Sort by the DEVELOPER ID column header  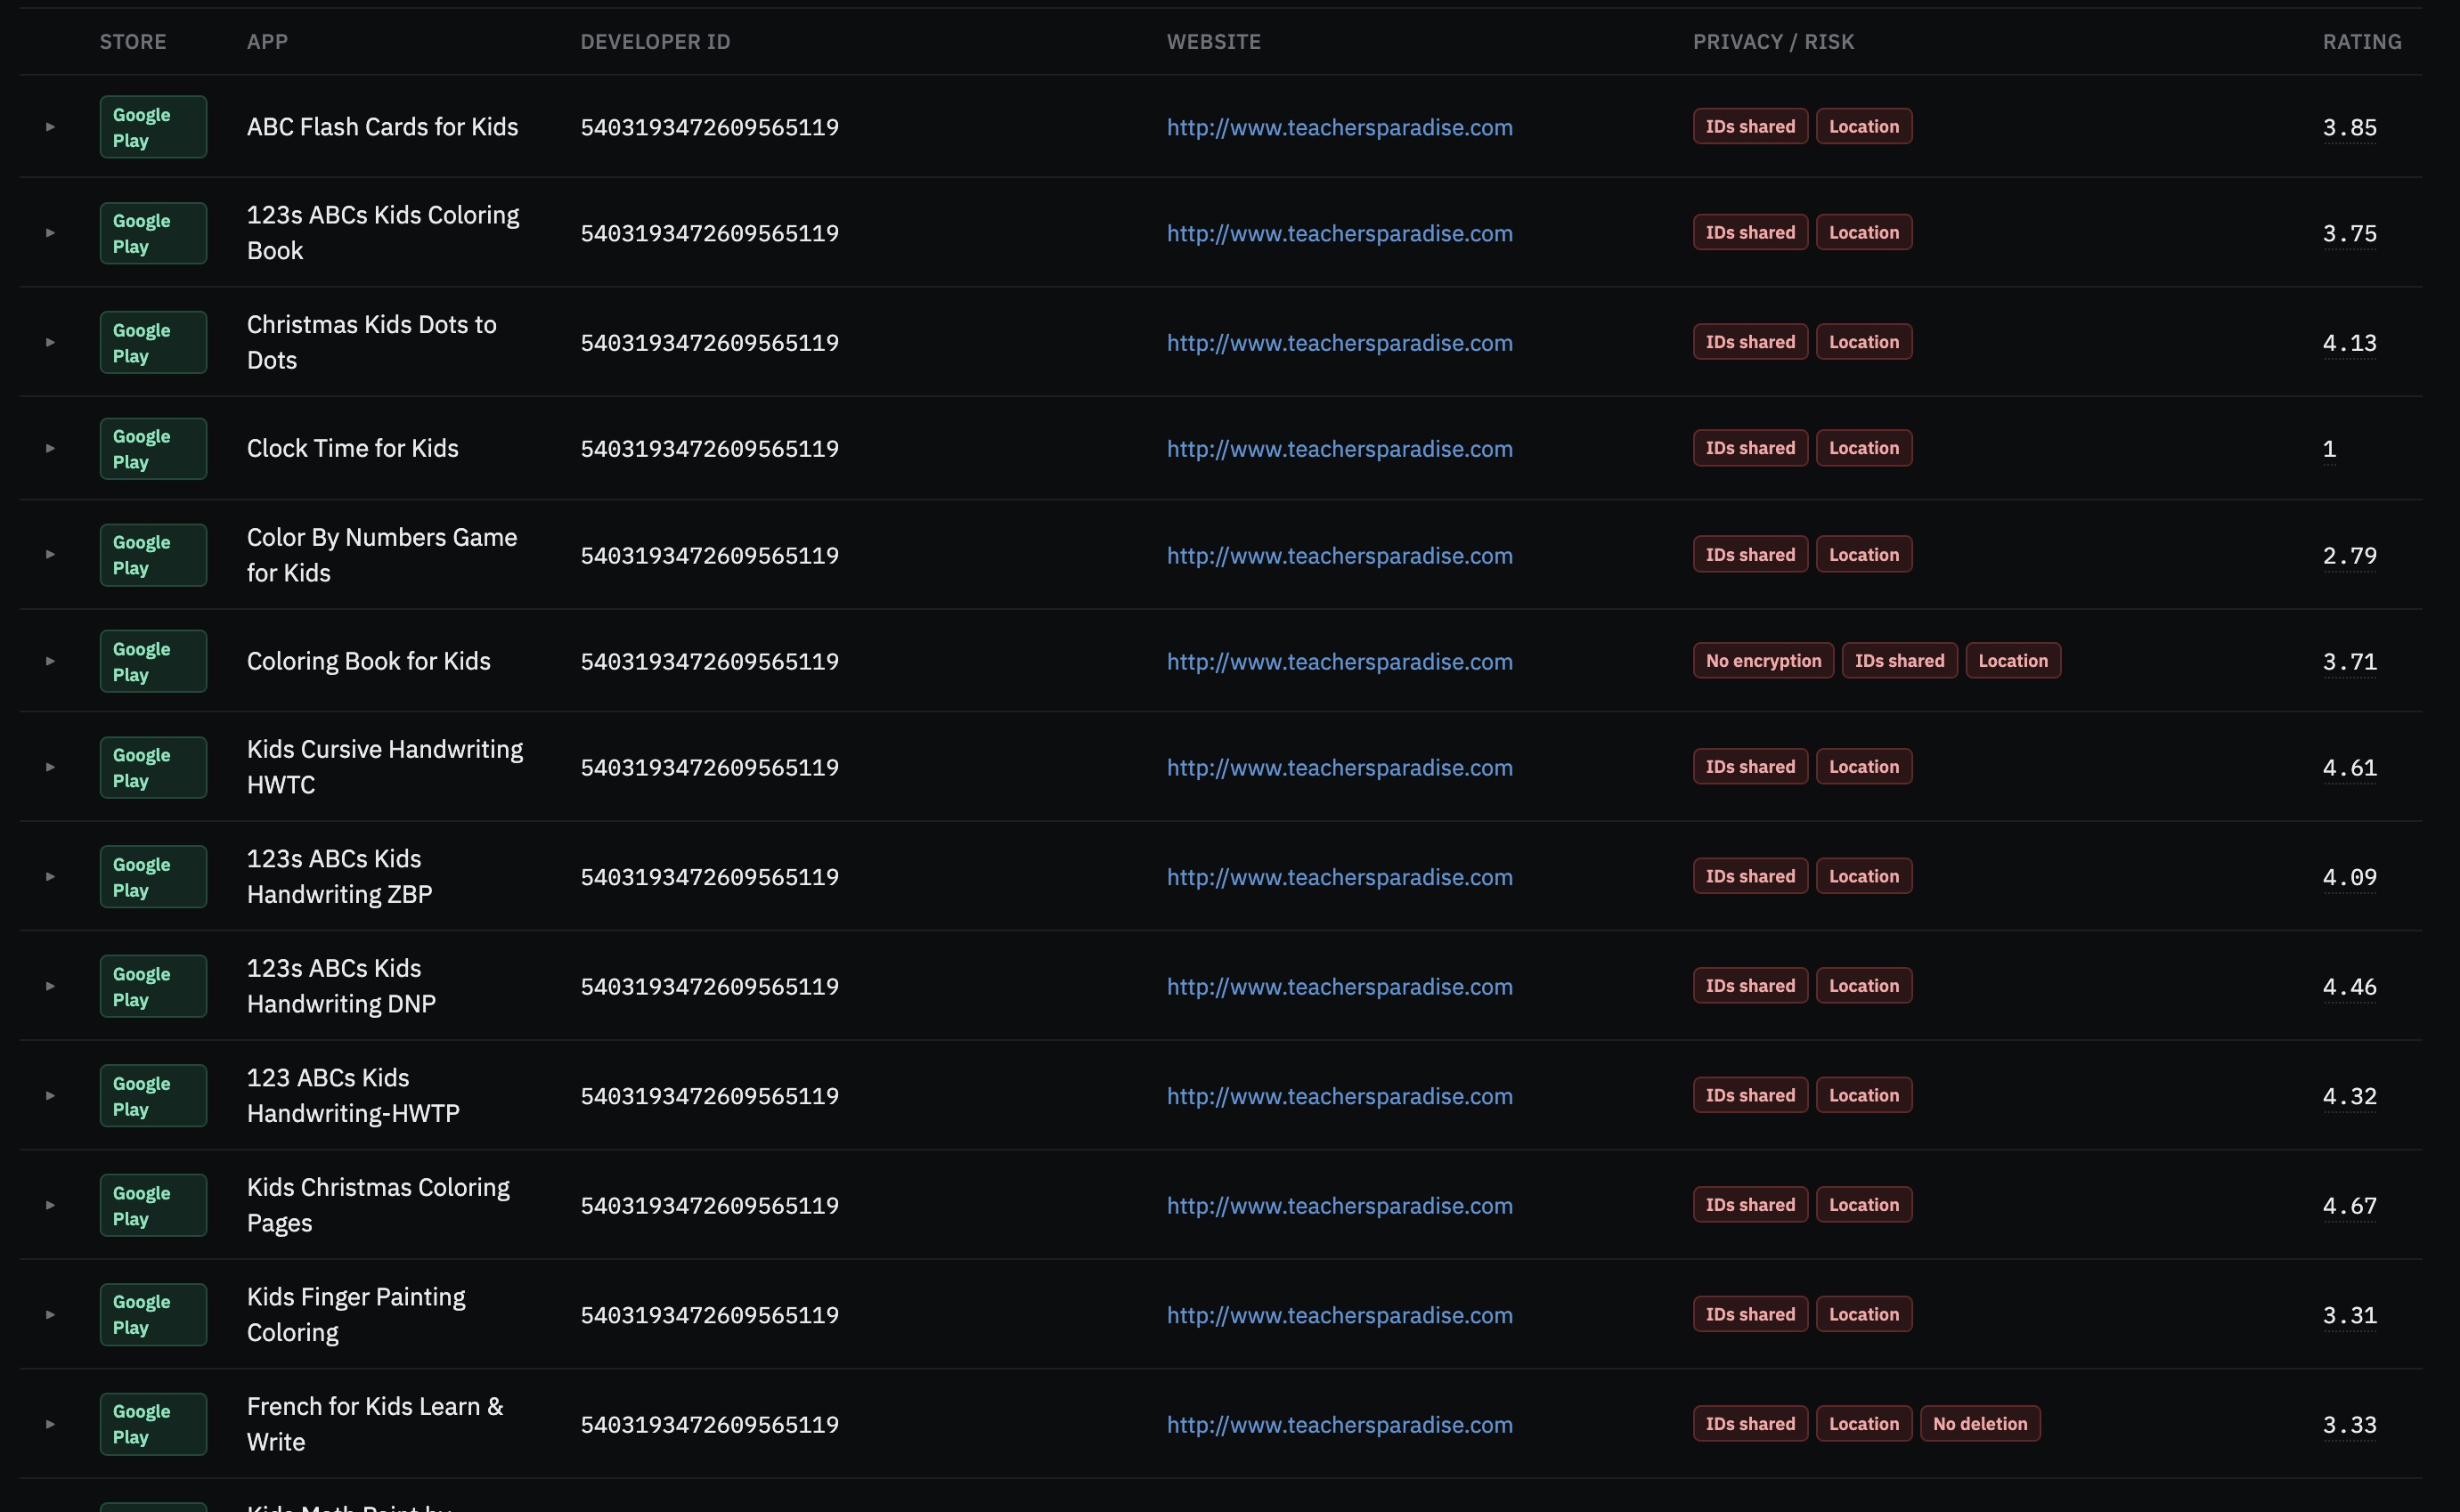pyautogui.click(x=655, y=42)
